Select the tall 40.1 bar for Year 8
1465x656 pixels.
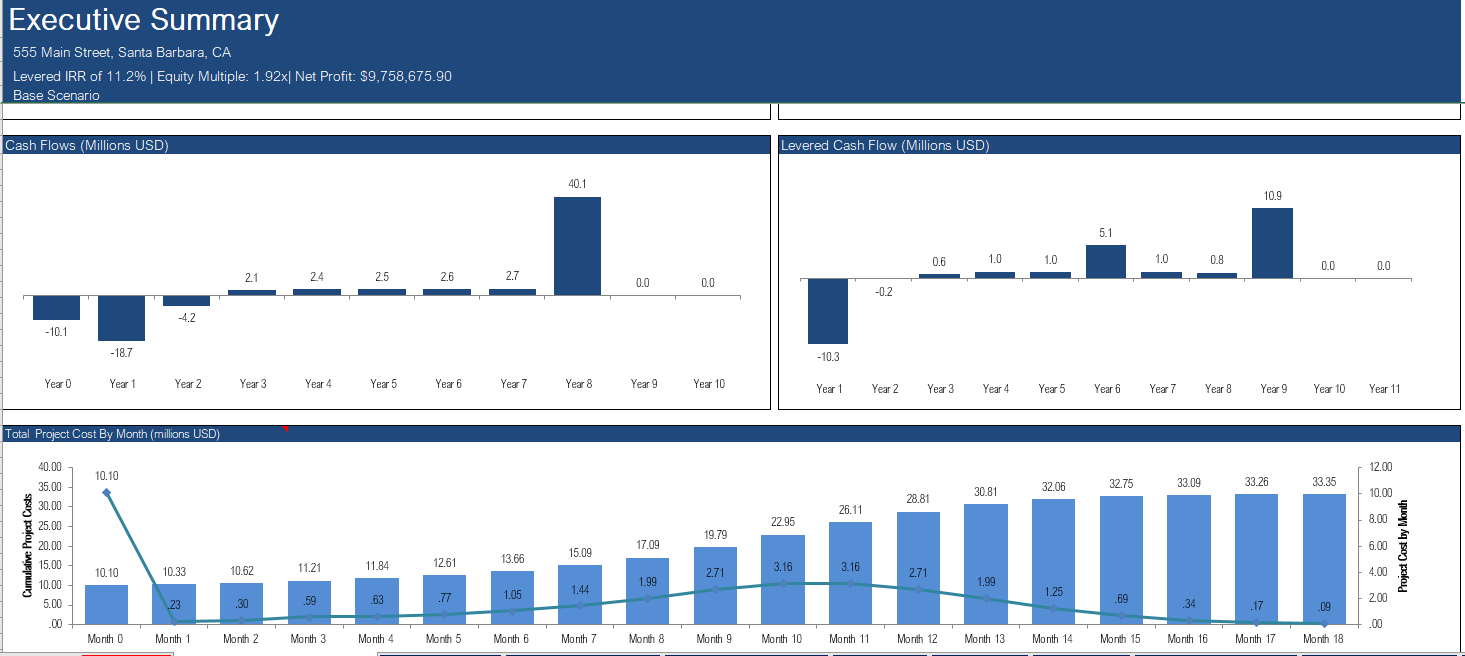click(x=578, y=245)
